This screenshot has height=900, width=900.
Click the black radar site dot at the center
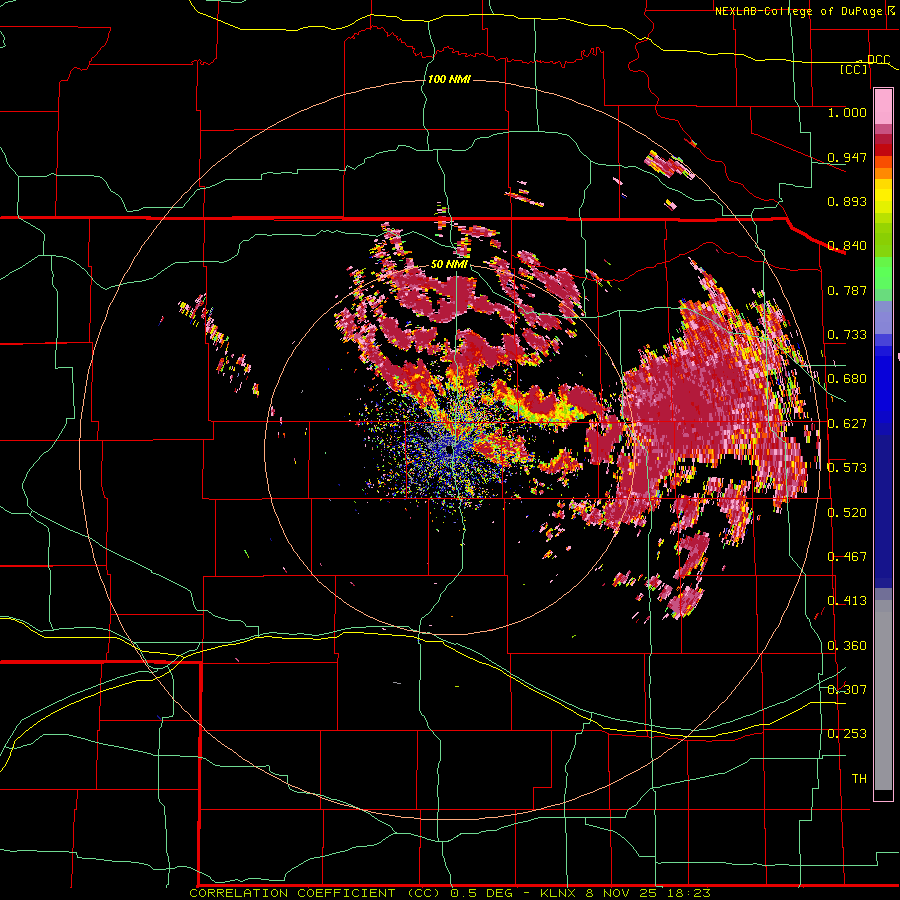pyautogui.click(x=448, y=451)
